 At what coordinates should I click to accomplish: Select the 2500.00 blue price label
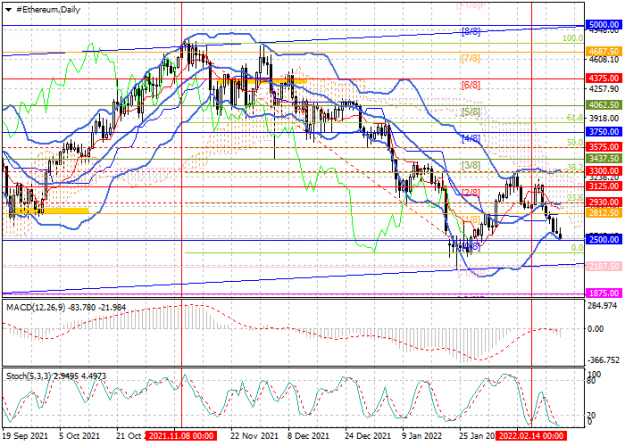pos(603,240)
